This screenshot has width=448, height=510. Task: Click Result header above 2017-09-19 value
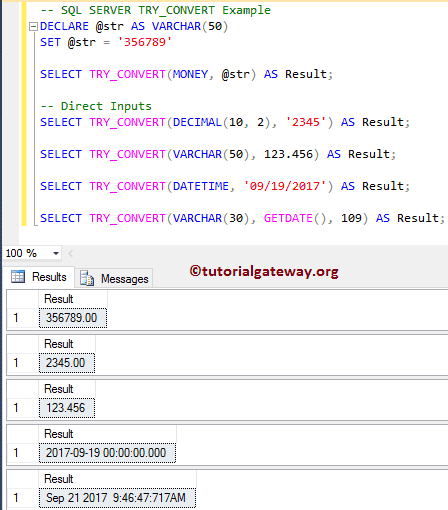pyautogui.click(x=107, y=434)
